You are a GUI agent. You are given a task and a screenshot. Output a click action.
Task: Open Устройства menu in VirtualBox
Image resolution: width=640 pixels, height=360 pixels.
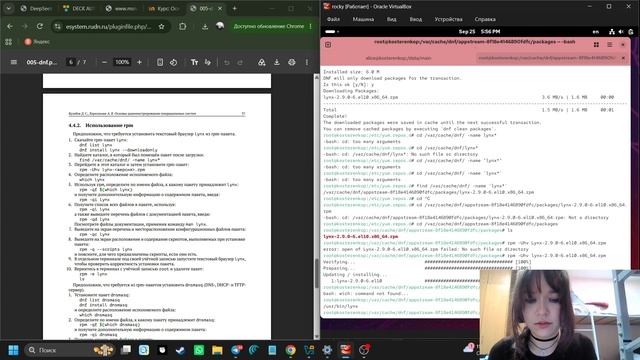click(x=448, y=19)
